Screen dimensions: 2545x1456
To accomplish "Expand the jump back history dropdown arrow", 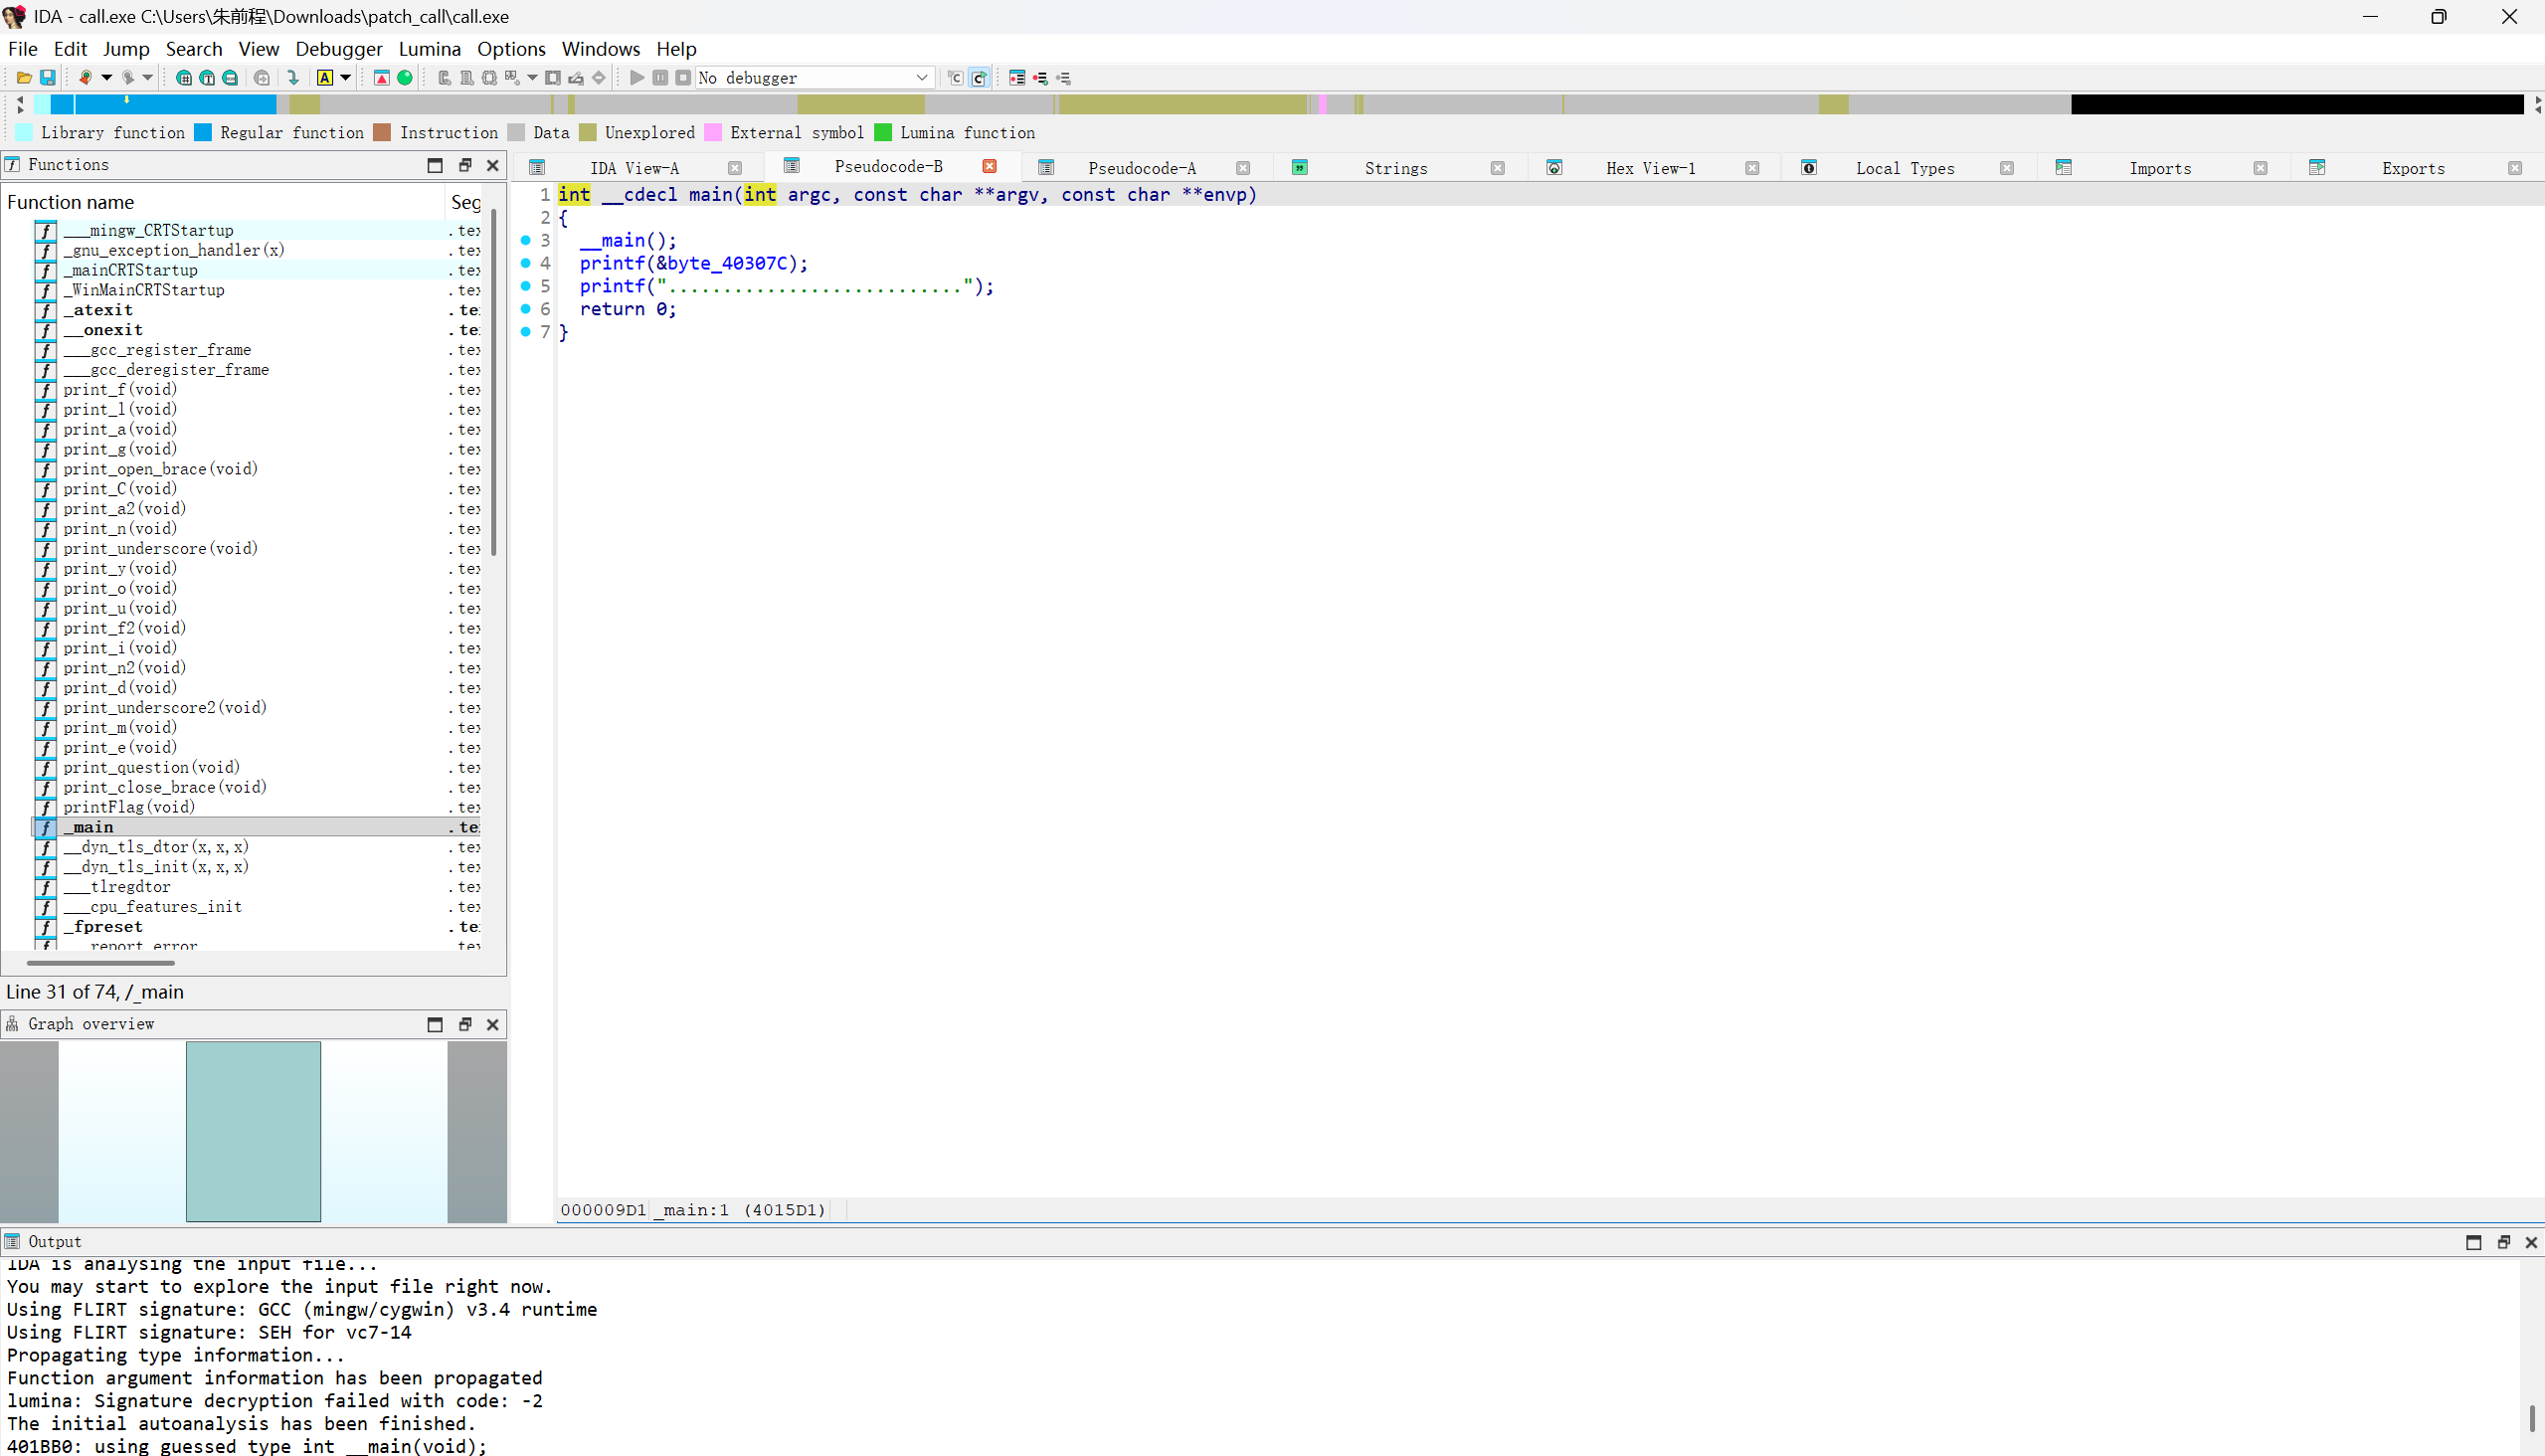I will coord(107,78).
